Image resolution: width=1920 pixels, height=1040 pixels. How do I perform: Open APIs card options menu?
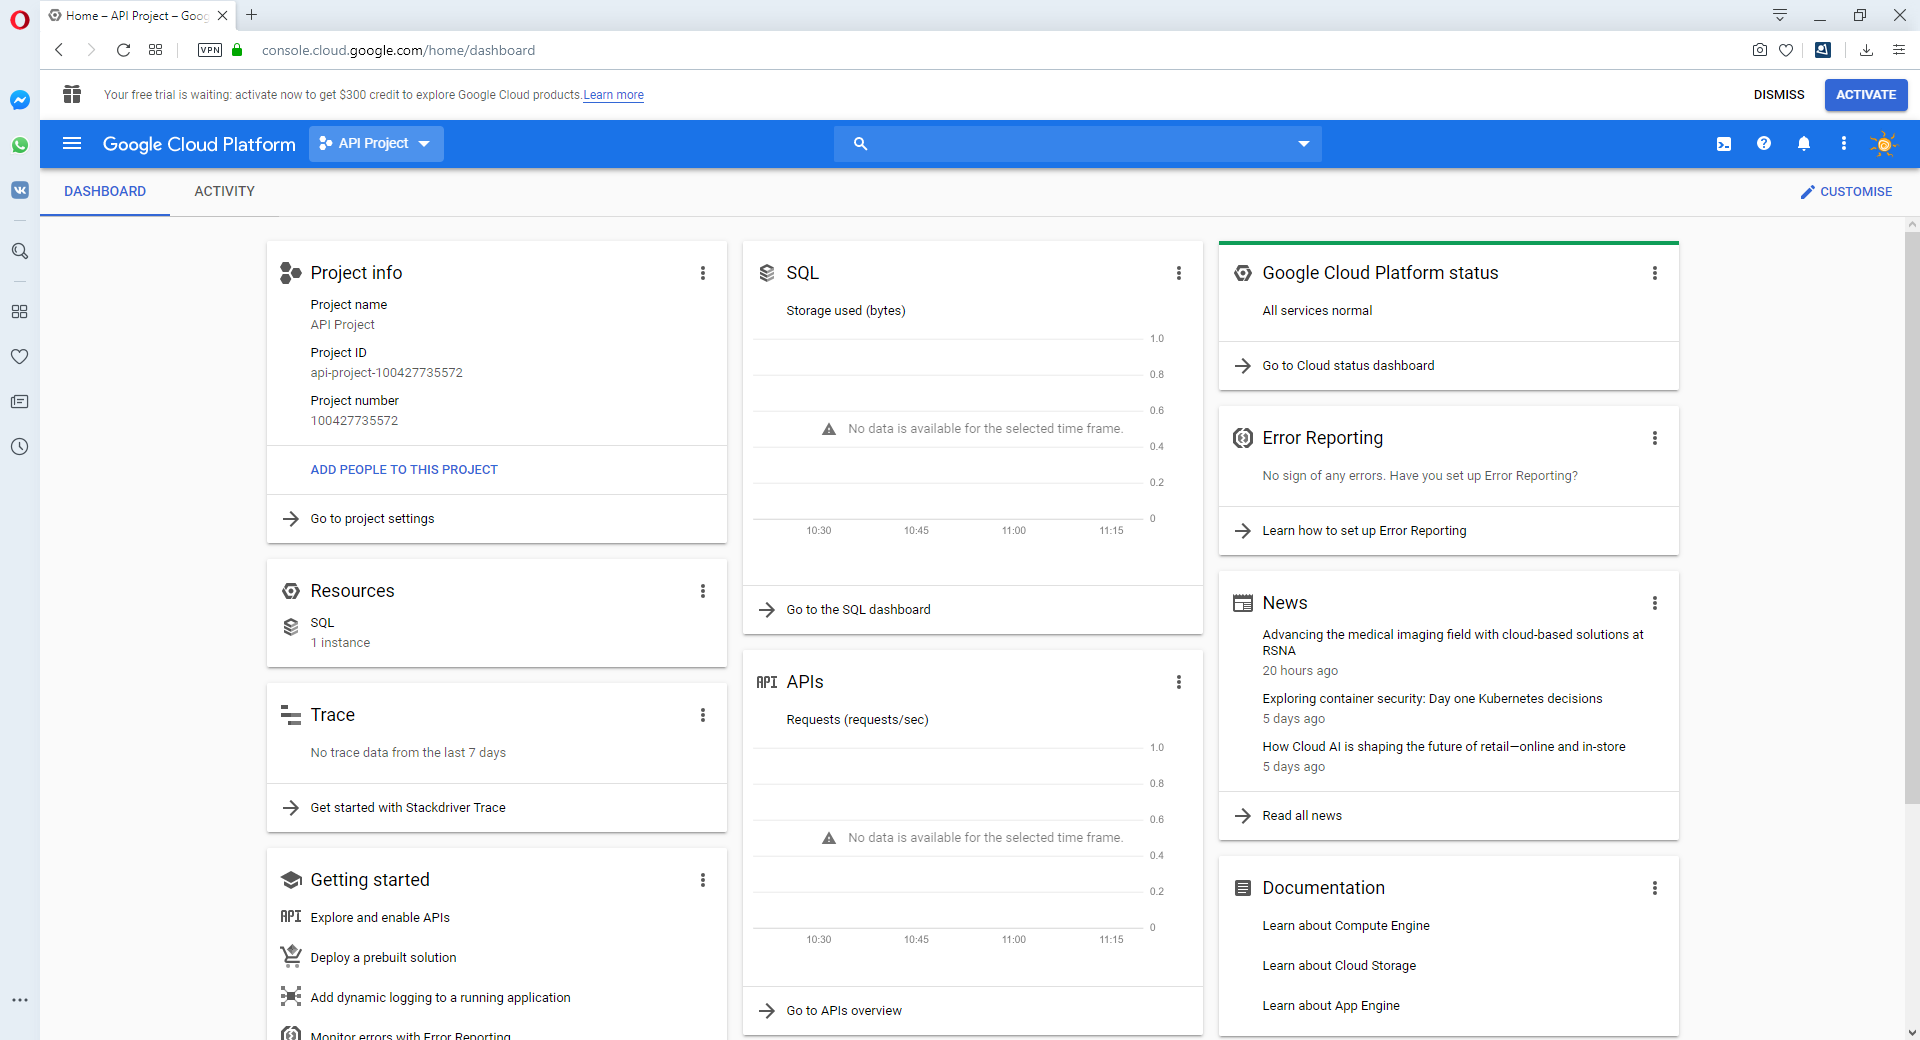1179,682
